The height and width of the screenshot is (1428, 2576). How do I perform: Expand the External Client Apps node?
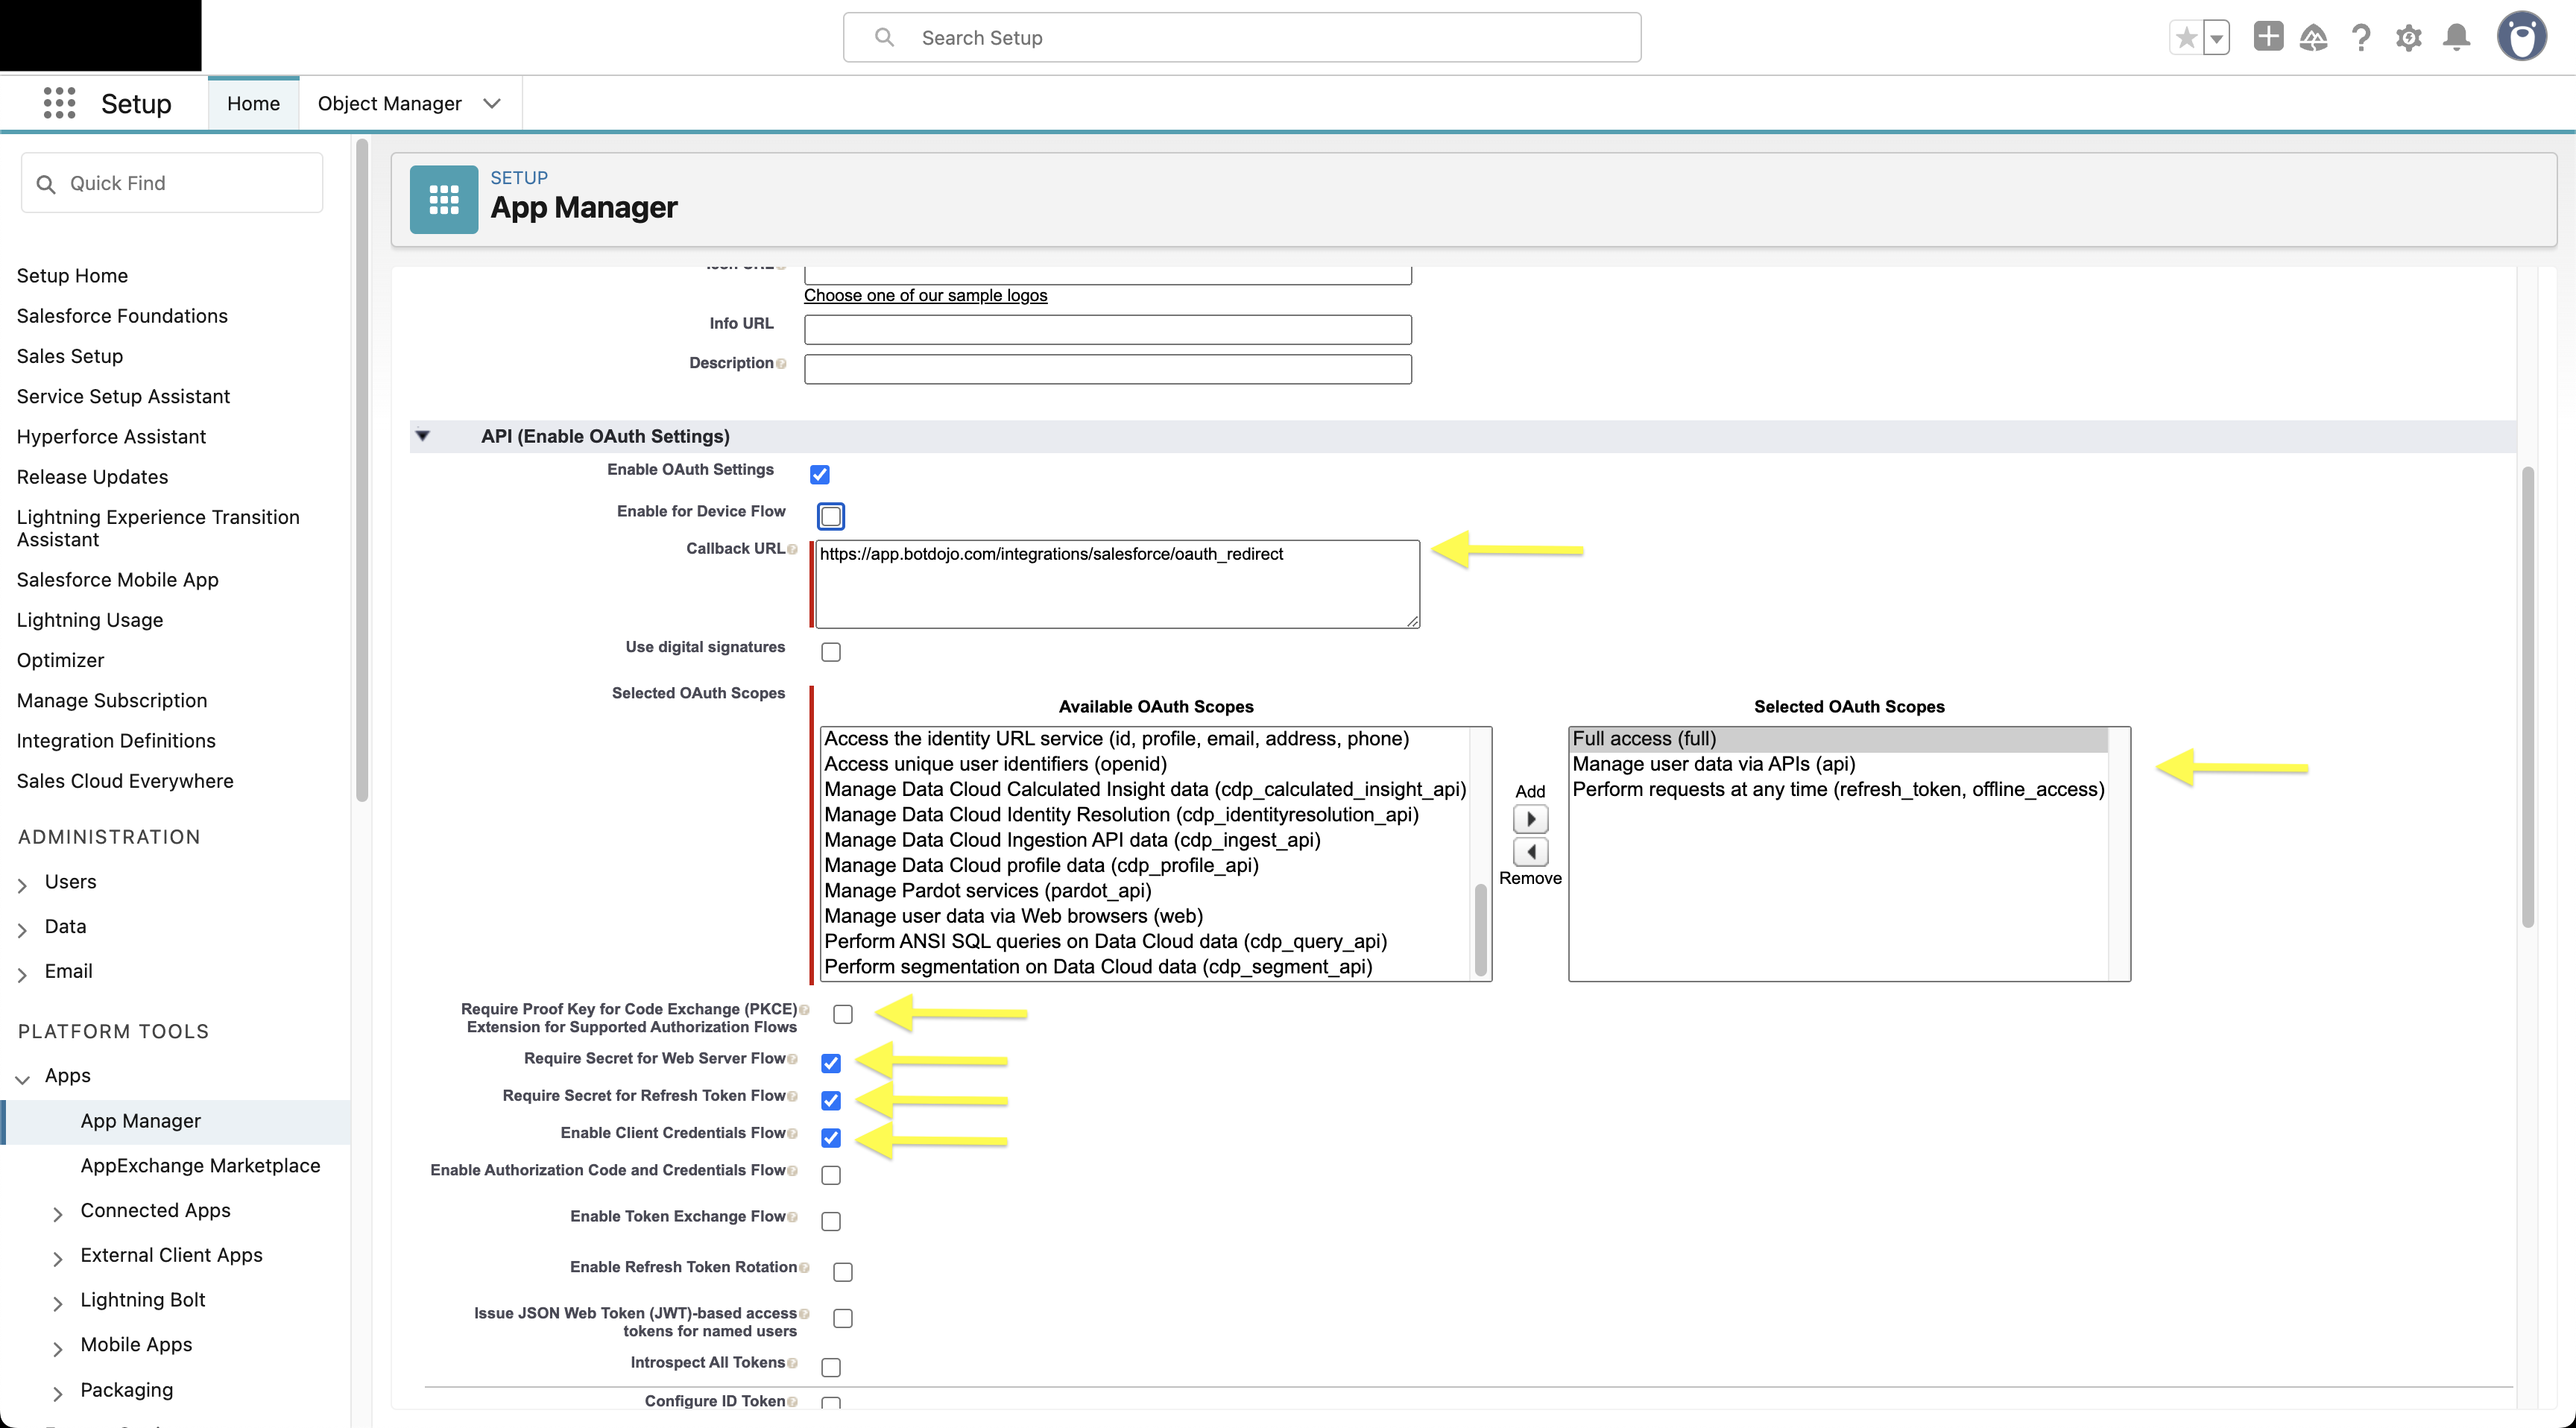pyautogui.click(x=58, y=1259)
